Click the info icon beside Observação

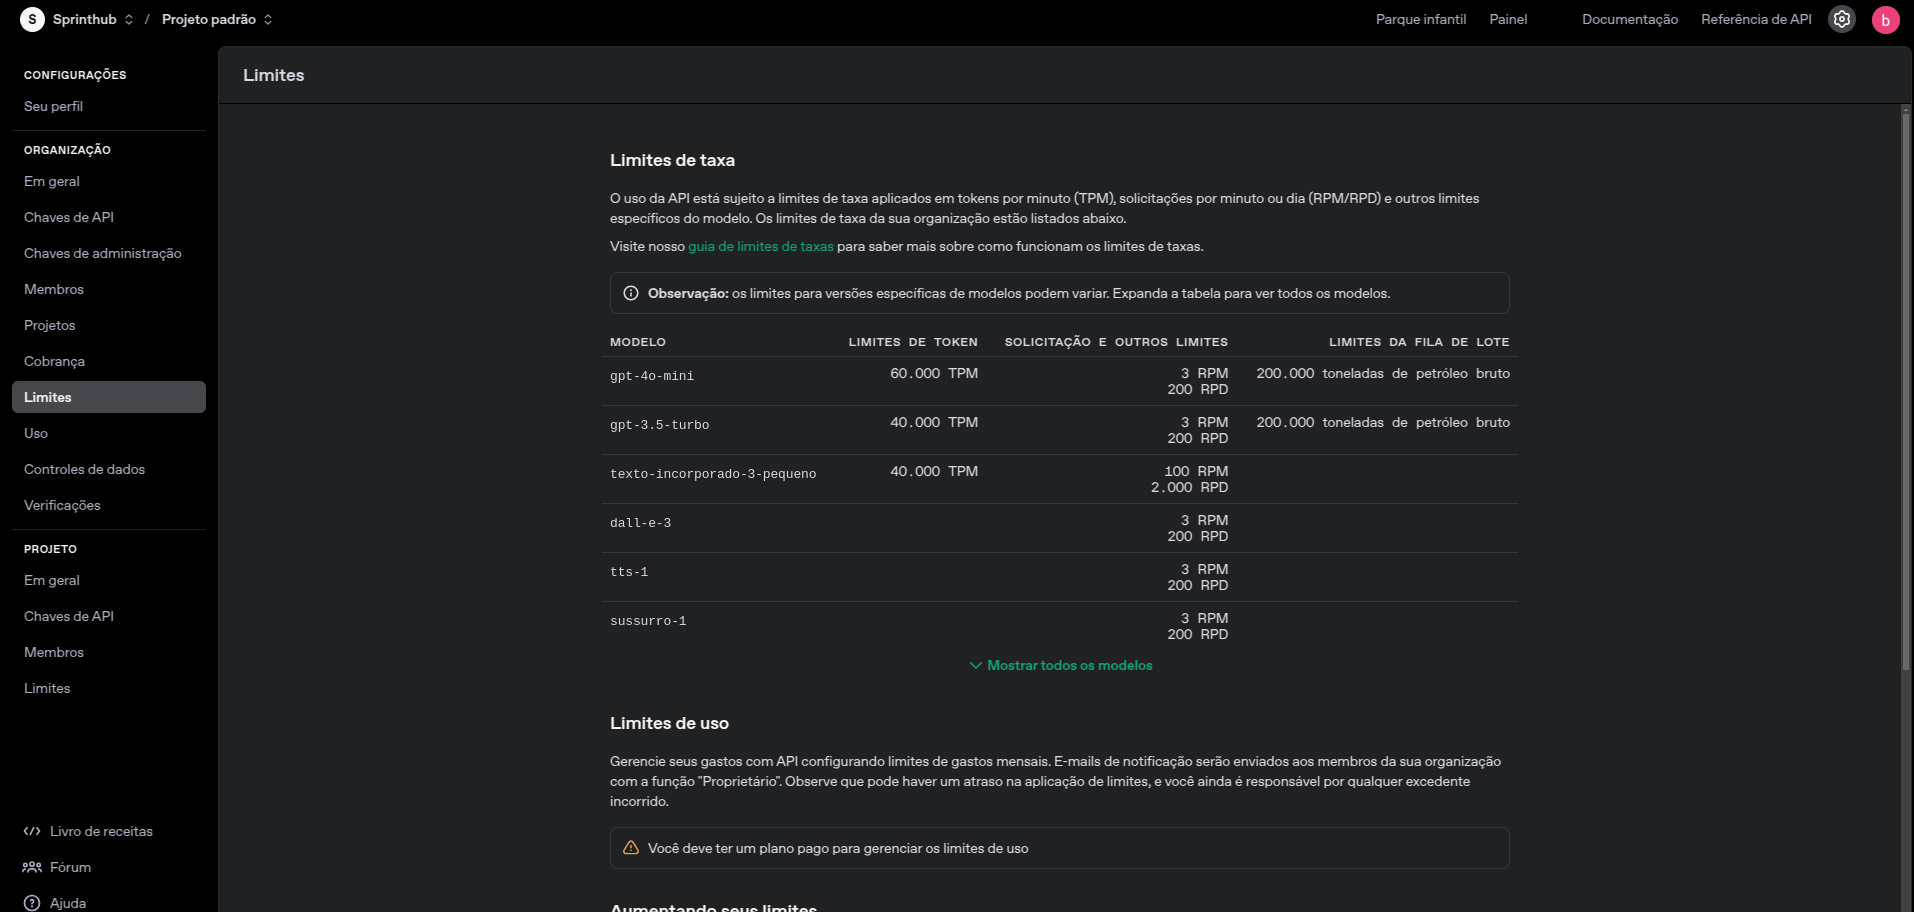click(631, 293)
